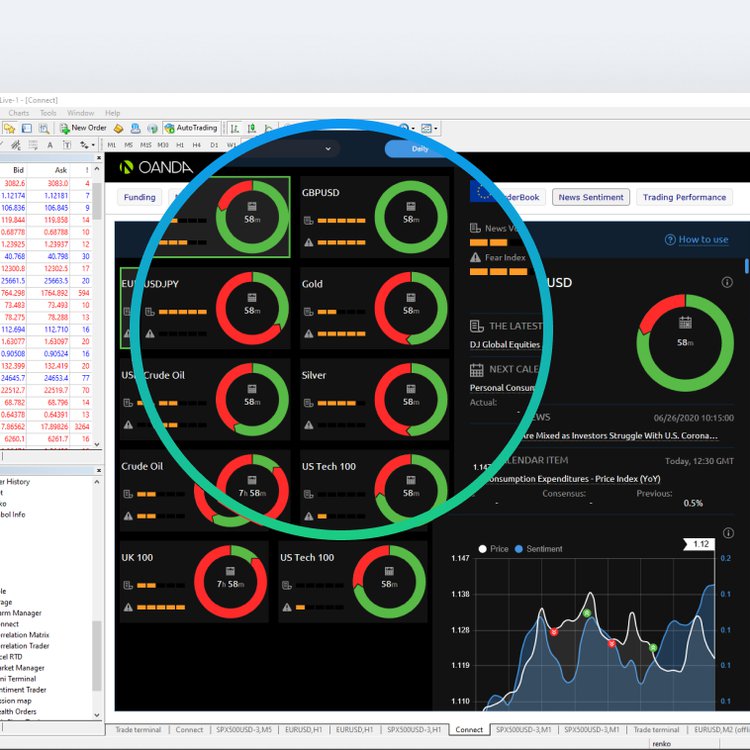750x750 pixels.
Task: Click the calendar icon in the GBPUSD donut
Action: tap(411, 208)
